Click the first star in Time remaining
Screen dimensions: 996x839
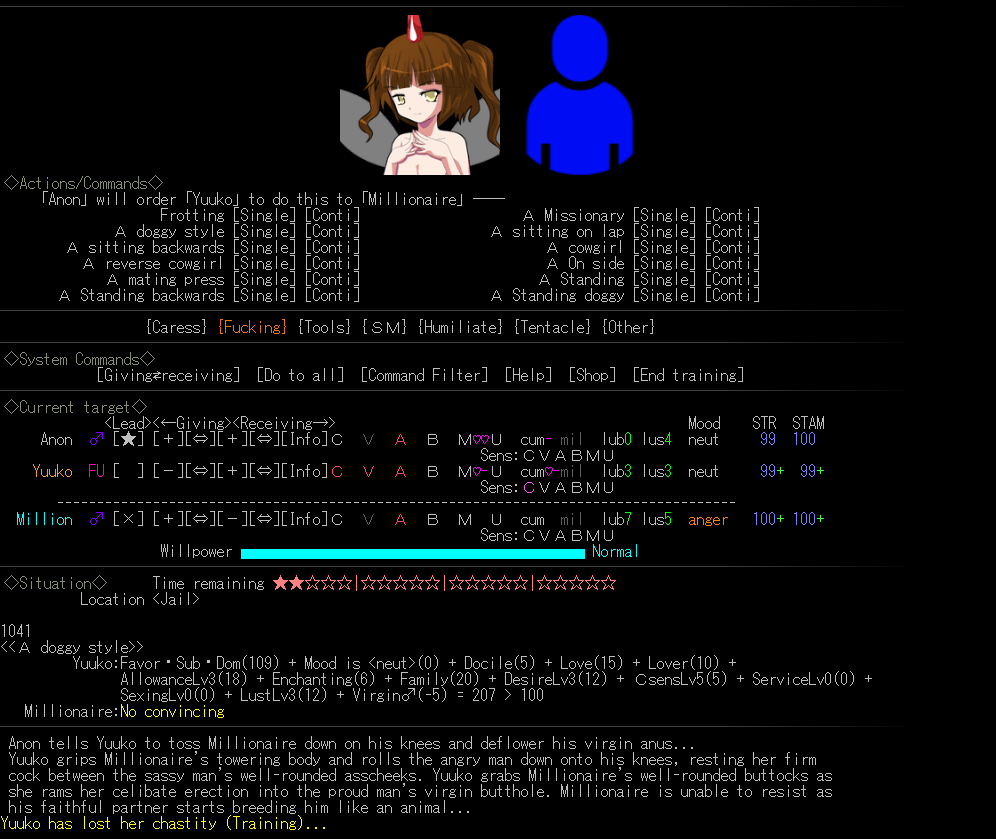(x=280, y=583)
